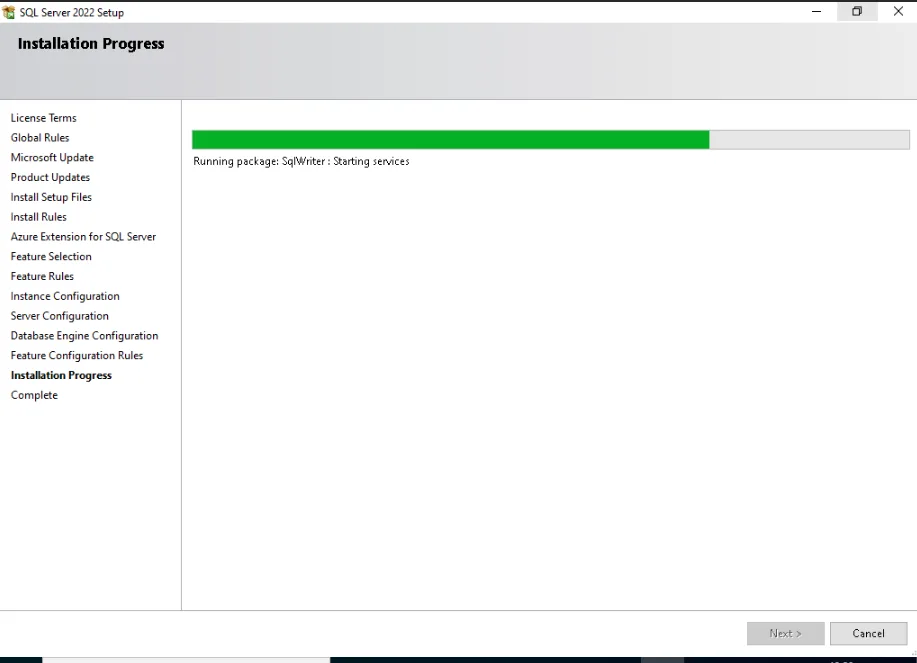
Task: Select Server Configuration step
Action: click(x=60, y=316)
